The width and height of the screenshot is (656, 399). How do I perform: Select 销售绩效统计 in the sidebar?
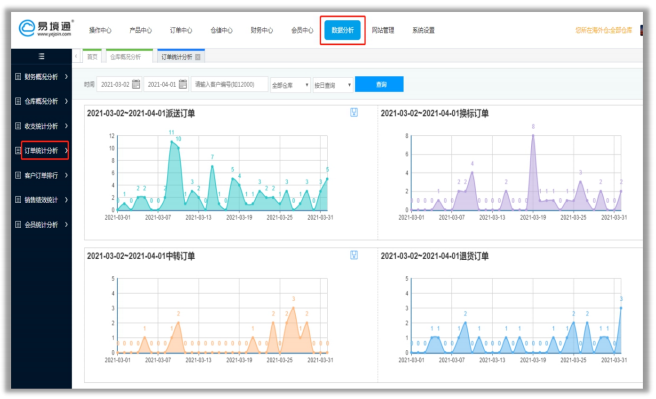[x=41, y=200]
